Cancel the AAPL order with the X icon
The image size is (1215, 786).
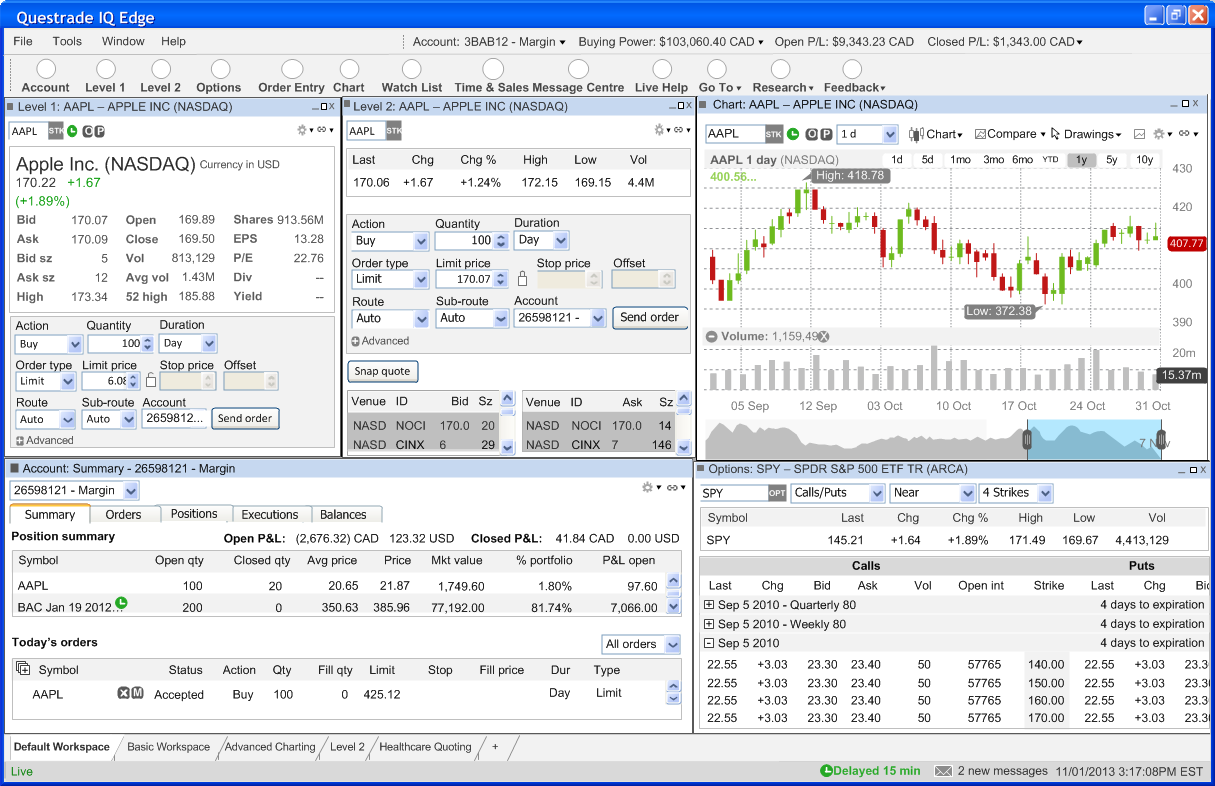pyautogui.click(x=124, y=693)
